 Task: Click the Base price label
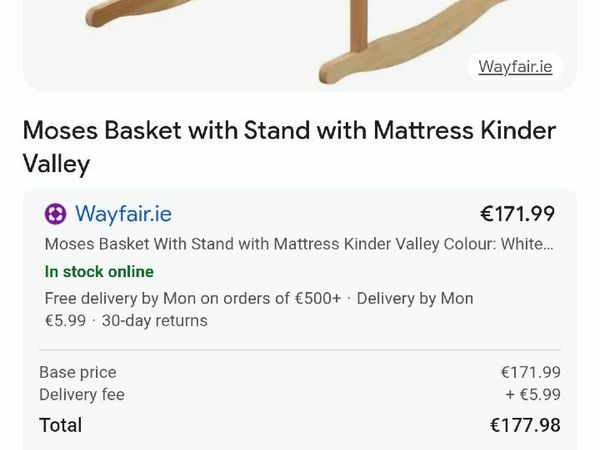(77, 372)
